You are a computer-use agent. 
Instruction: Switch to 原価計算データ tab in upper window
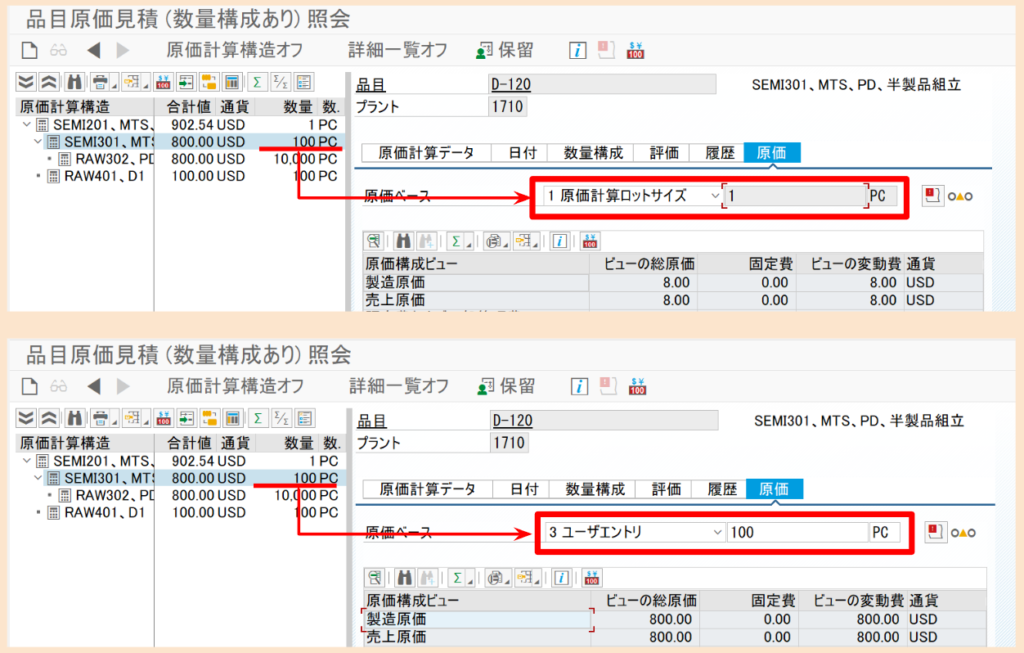tap(426, 153)
